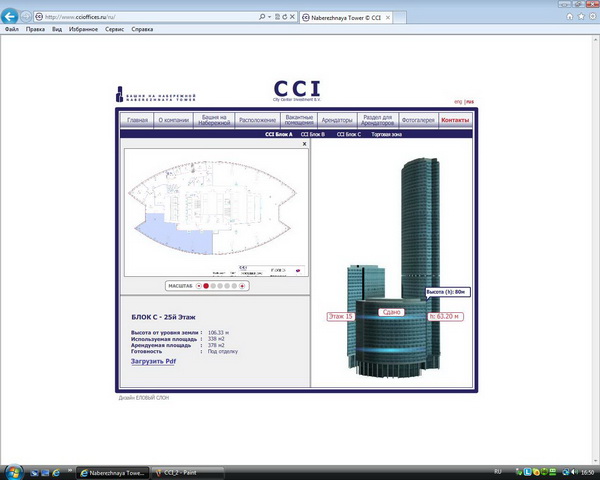Select the fifth Масштаб scale dot
Screen dimensions: 600x480
pos(227,286)
